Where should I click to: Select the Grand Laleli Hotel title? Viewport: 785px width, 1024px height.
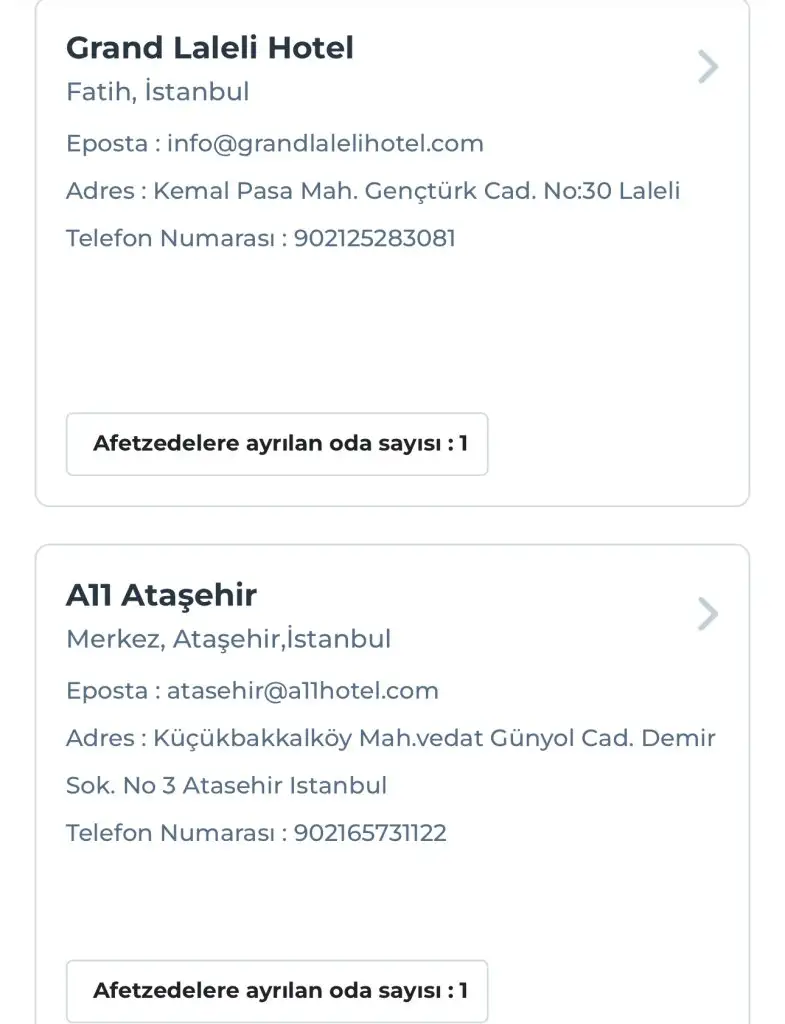tap(210, 47)
